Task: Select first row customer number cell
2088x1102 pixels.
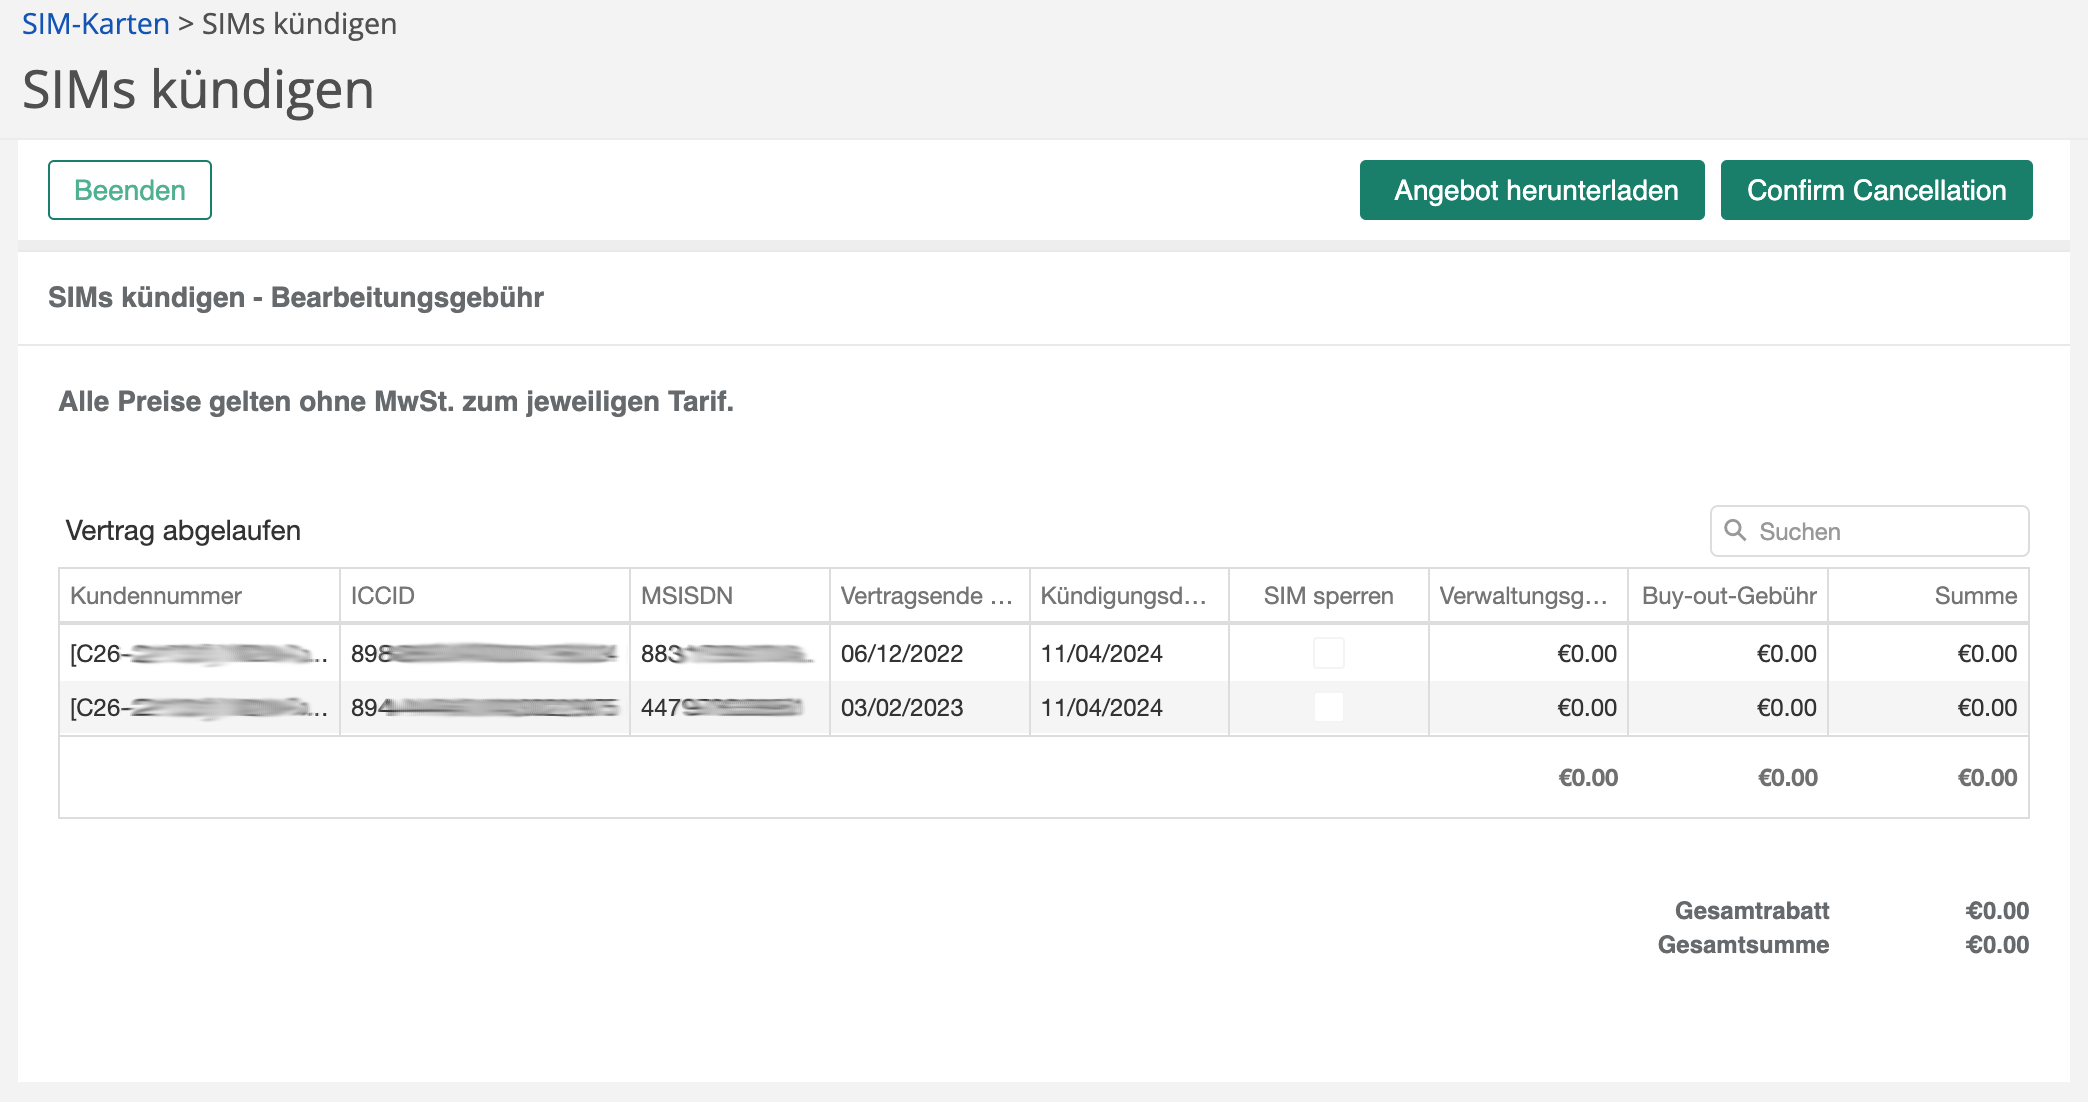Action: pyautogui.click(x=198, y=653)
